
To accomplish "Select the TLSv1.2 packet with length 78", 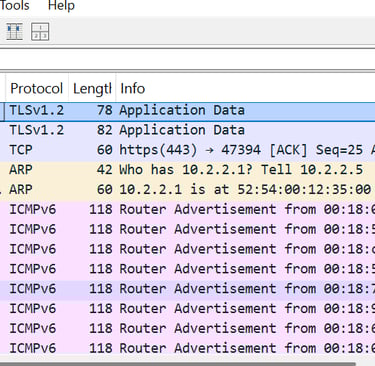I will click(187, 111).
